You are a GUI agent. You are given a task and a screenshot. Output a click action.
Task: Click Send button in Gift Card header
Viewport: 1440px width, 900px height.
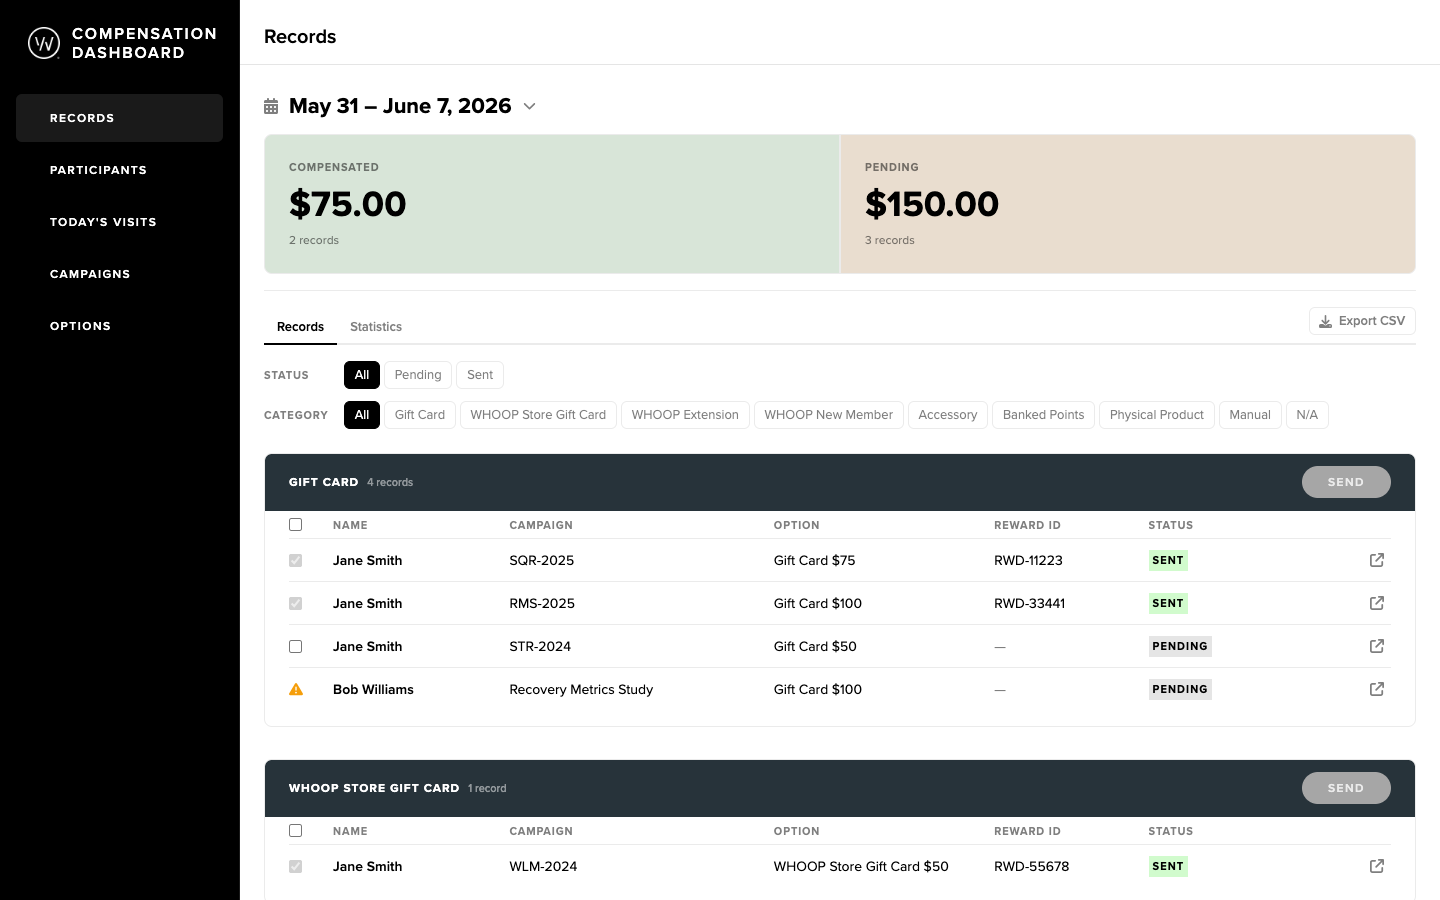[1346, 482]
